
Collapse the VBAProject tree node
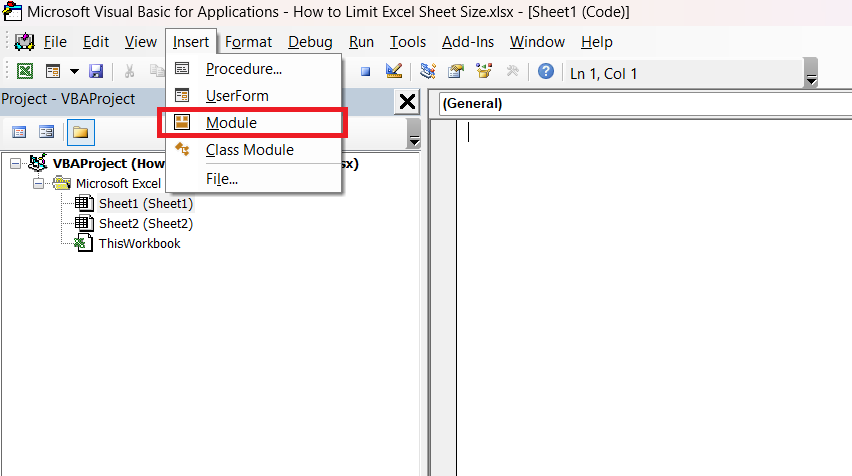click(x=16, y=164)
